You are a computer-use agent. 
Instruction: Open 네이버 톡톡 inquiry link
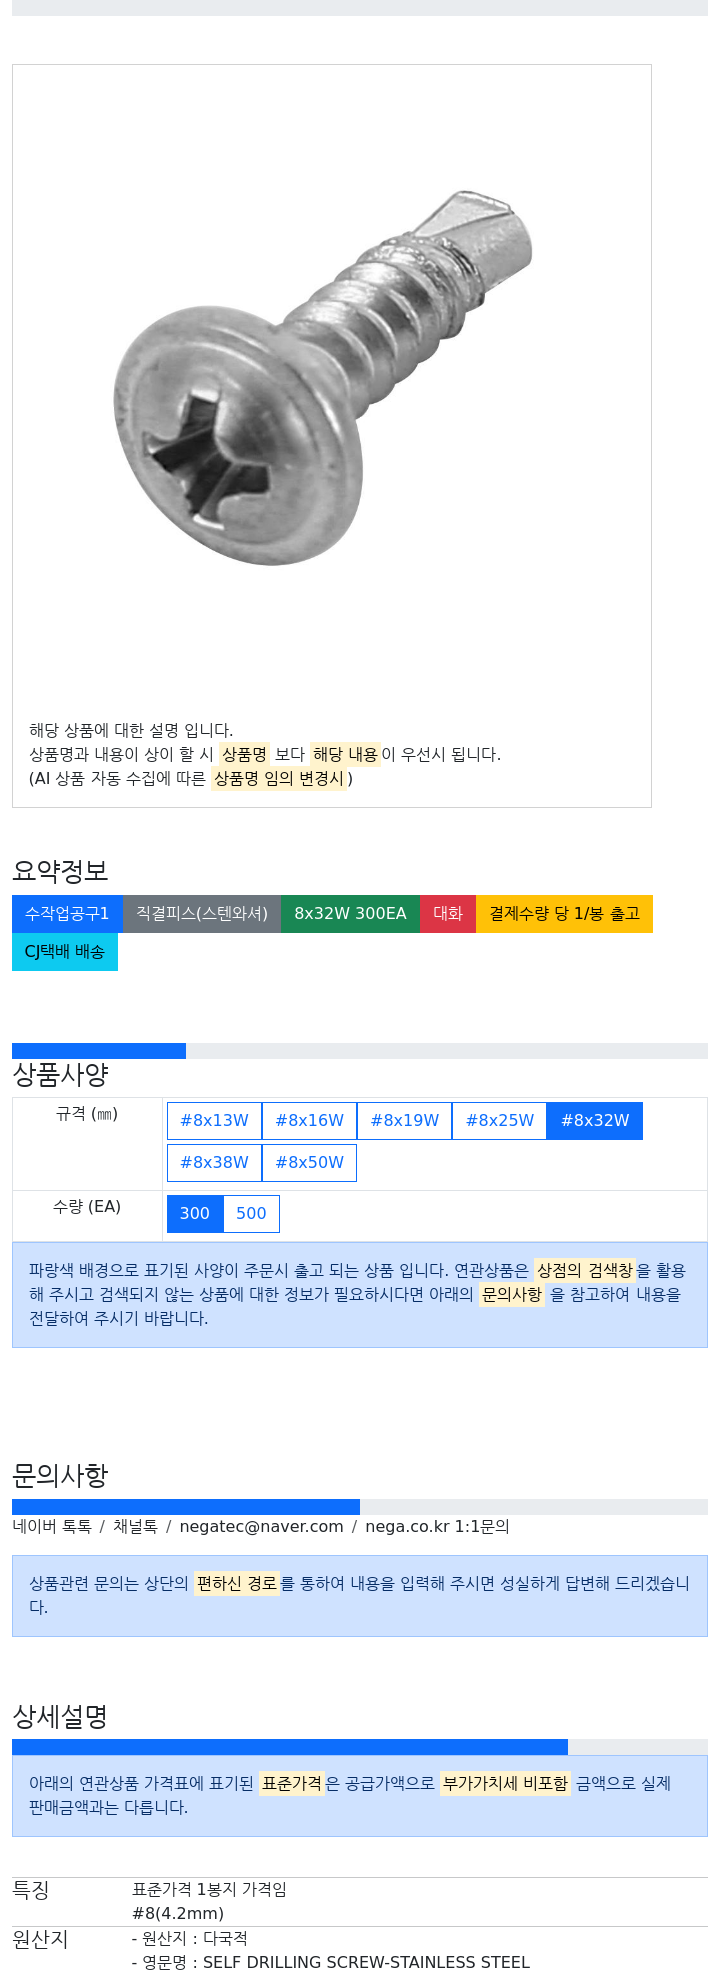point(52,1526)
